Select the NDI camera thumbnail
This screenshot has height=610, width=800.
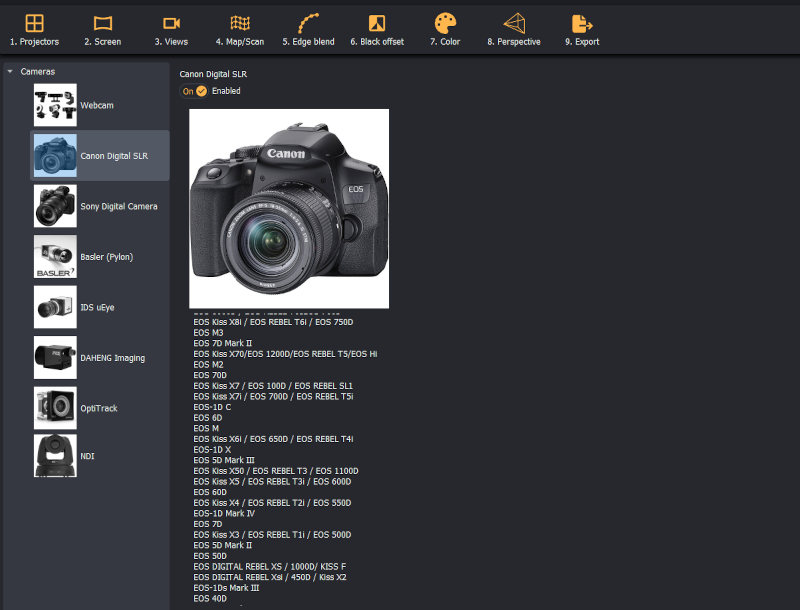point(55,456)
